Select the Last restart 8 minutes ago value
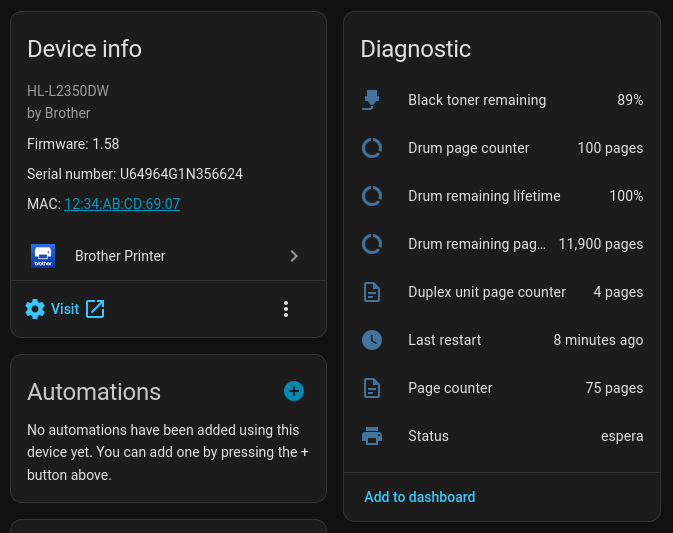Viewport: 673px width, 533px height. [x=598, y=340]
